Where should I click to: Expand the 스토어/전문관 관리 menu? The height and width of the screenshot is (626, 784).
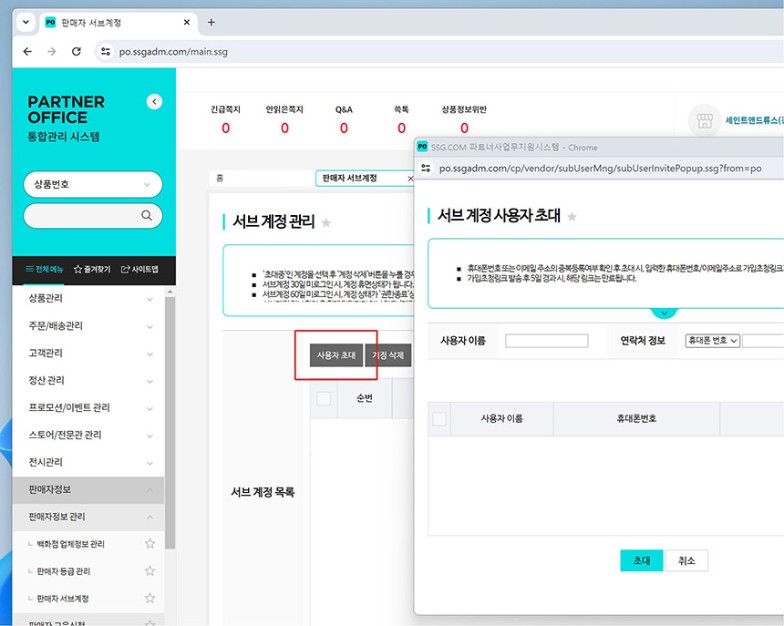[88, 435]
